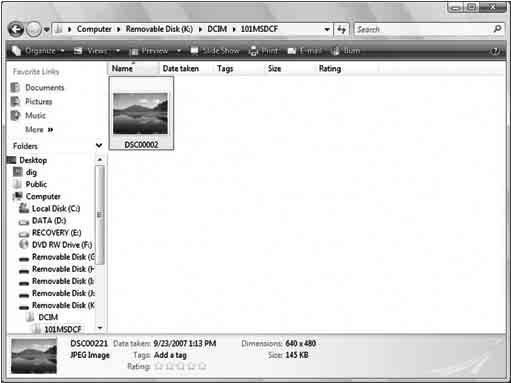Image resolution: width=511 pixels, height=383 pixels.
Task: Open the Documents favorite link
Action: pos(45,88)
